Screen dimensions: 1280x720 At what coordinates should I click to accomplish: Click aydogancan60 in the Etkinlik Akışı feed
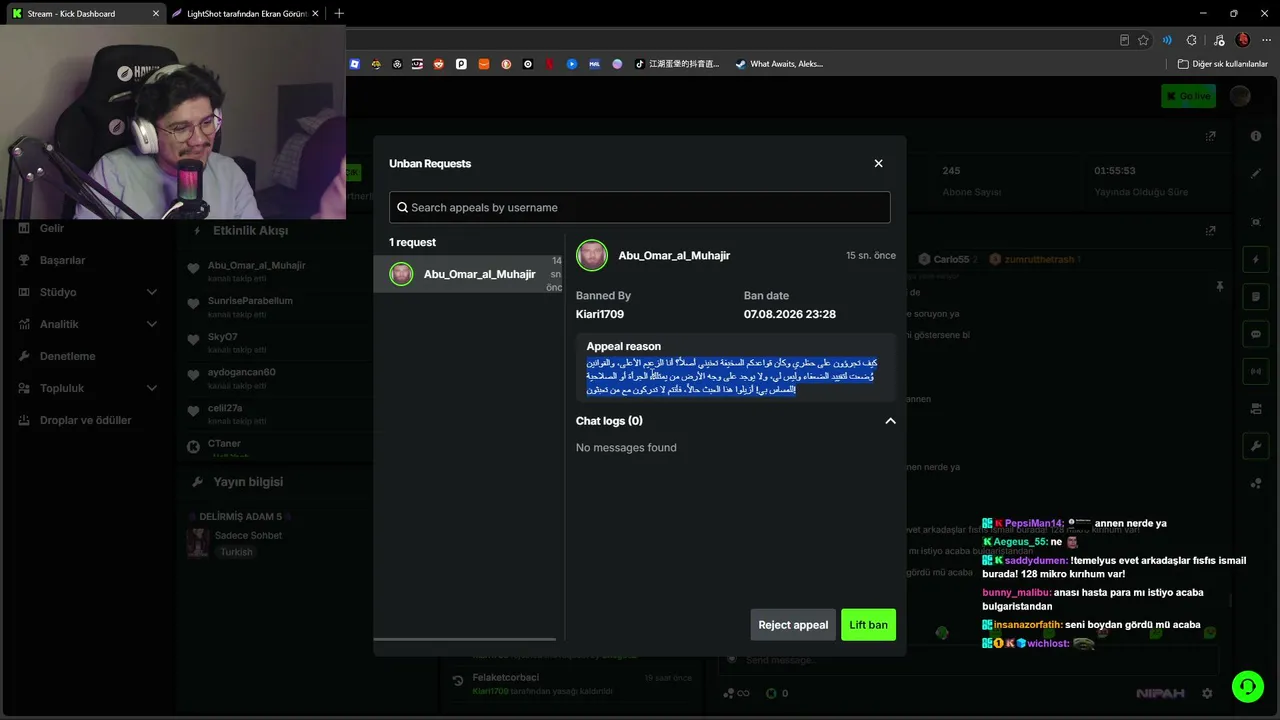(242, 372)
